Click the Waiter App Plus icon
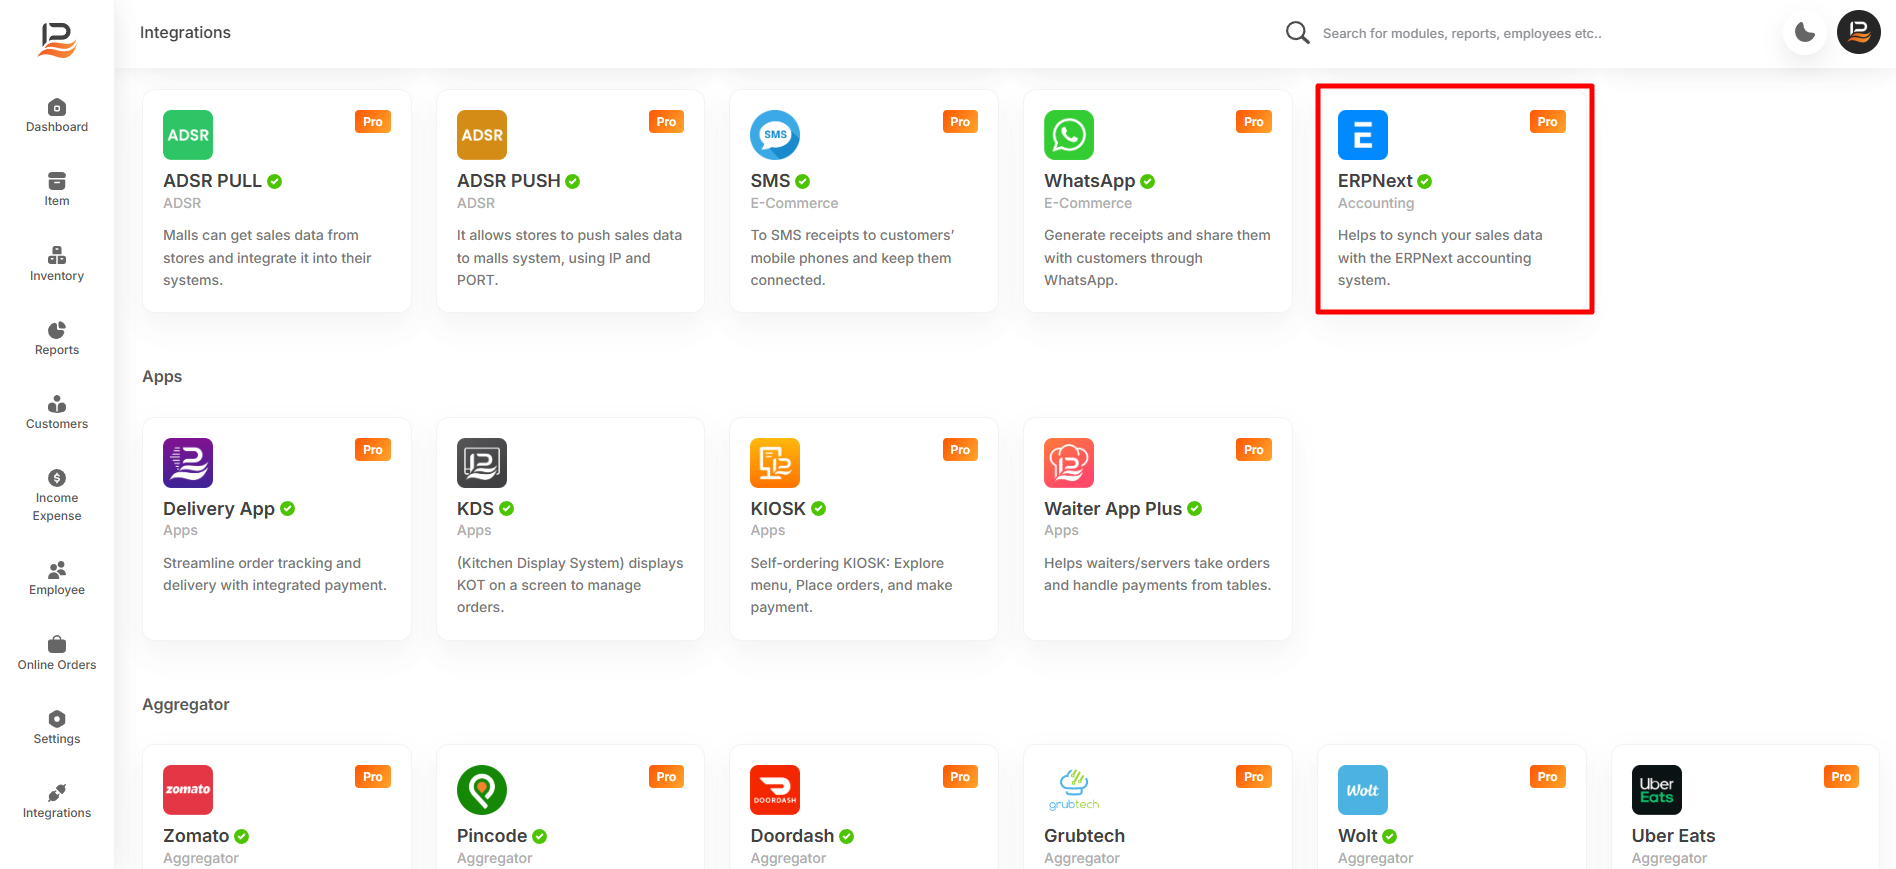The width and height of the screenshot is (1896, 869). coord(1069,463)
